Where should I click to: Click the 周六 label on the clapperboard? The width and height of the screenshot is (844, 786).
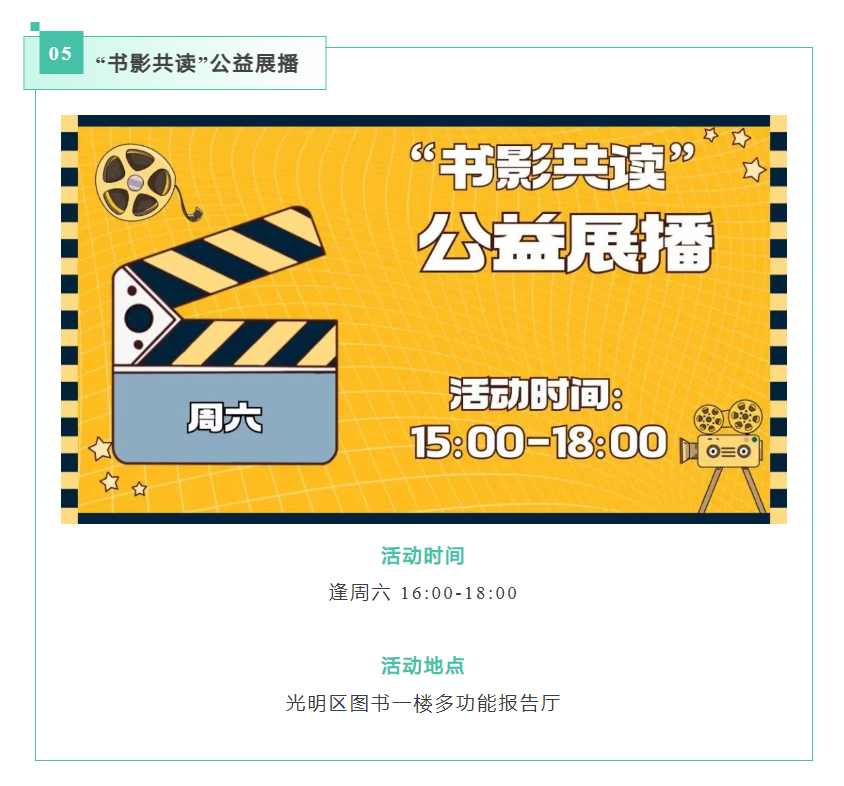pyautogui.click(x=225, y=418)
